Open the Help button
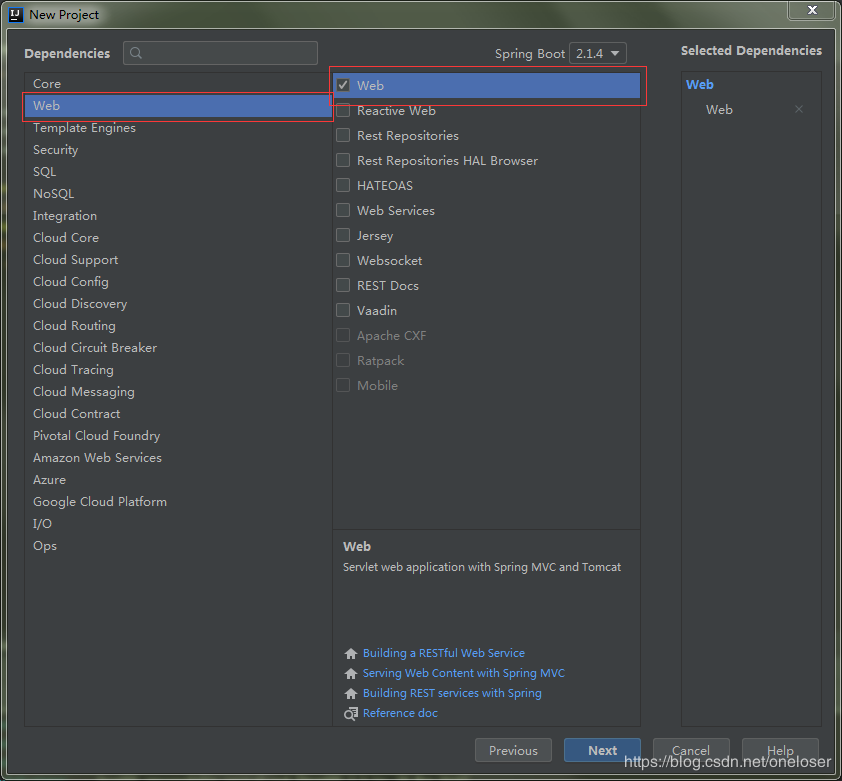 [x=780, y=750]
